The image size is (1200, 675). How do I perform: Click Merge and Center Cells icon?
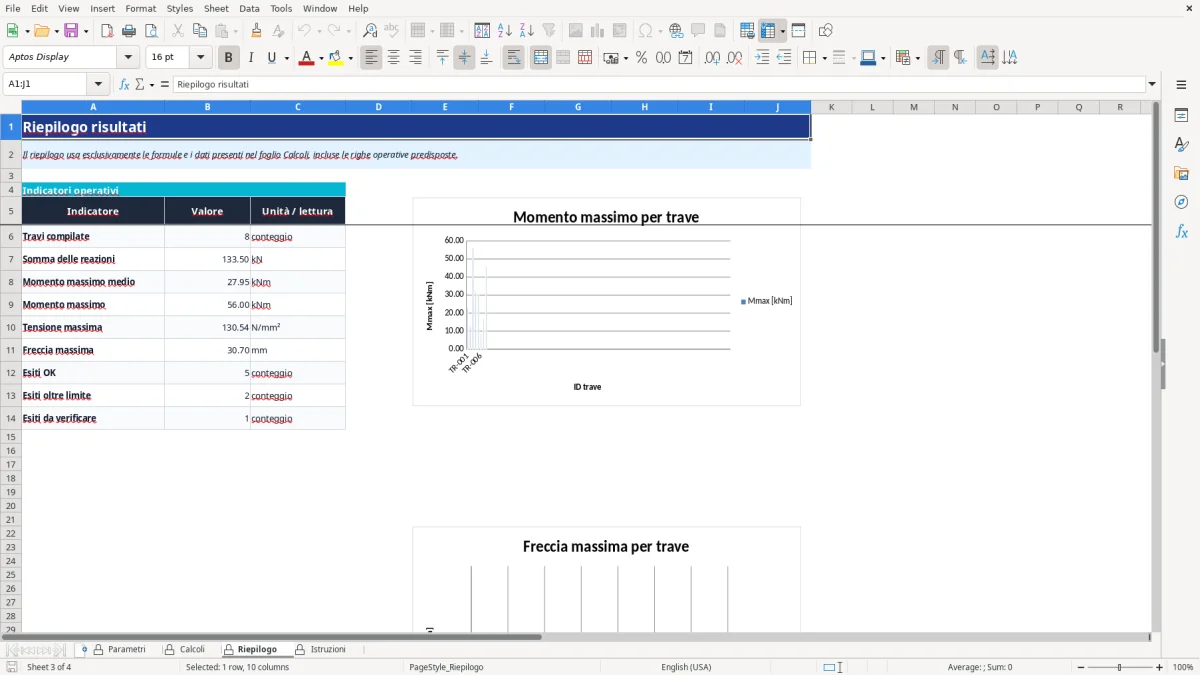541,58
